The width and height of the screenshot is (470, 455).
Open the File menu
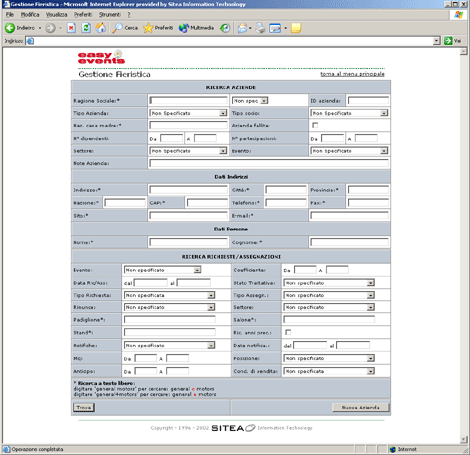10,15
